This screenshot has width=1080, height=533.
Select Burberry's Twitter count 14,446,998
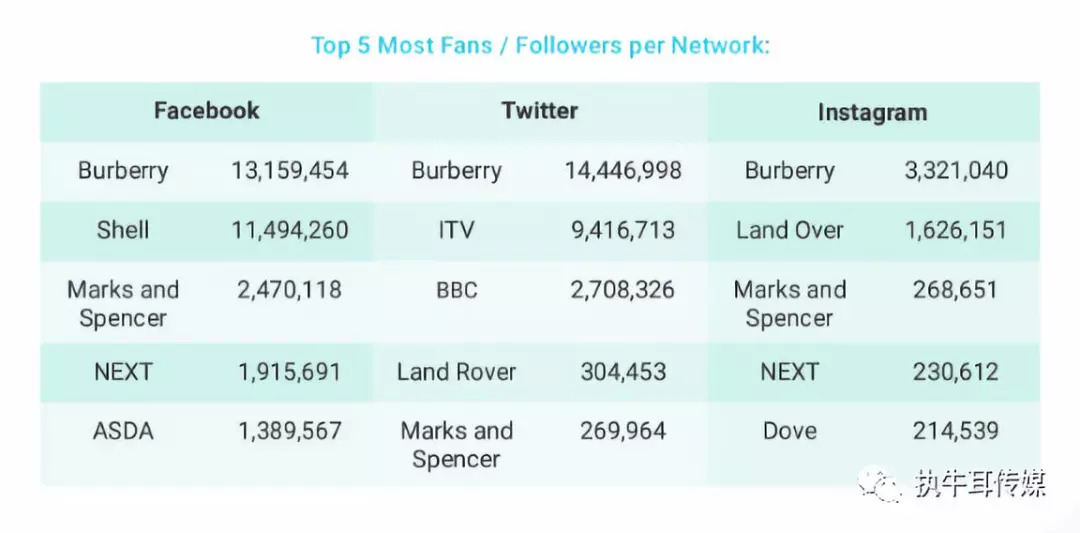[623, 171]
